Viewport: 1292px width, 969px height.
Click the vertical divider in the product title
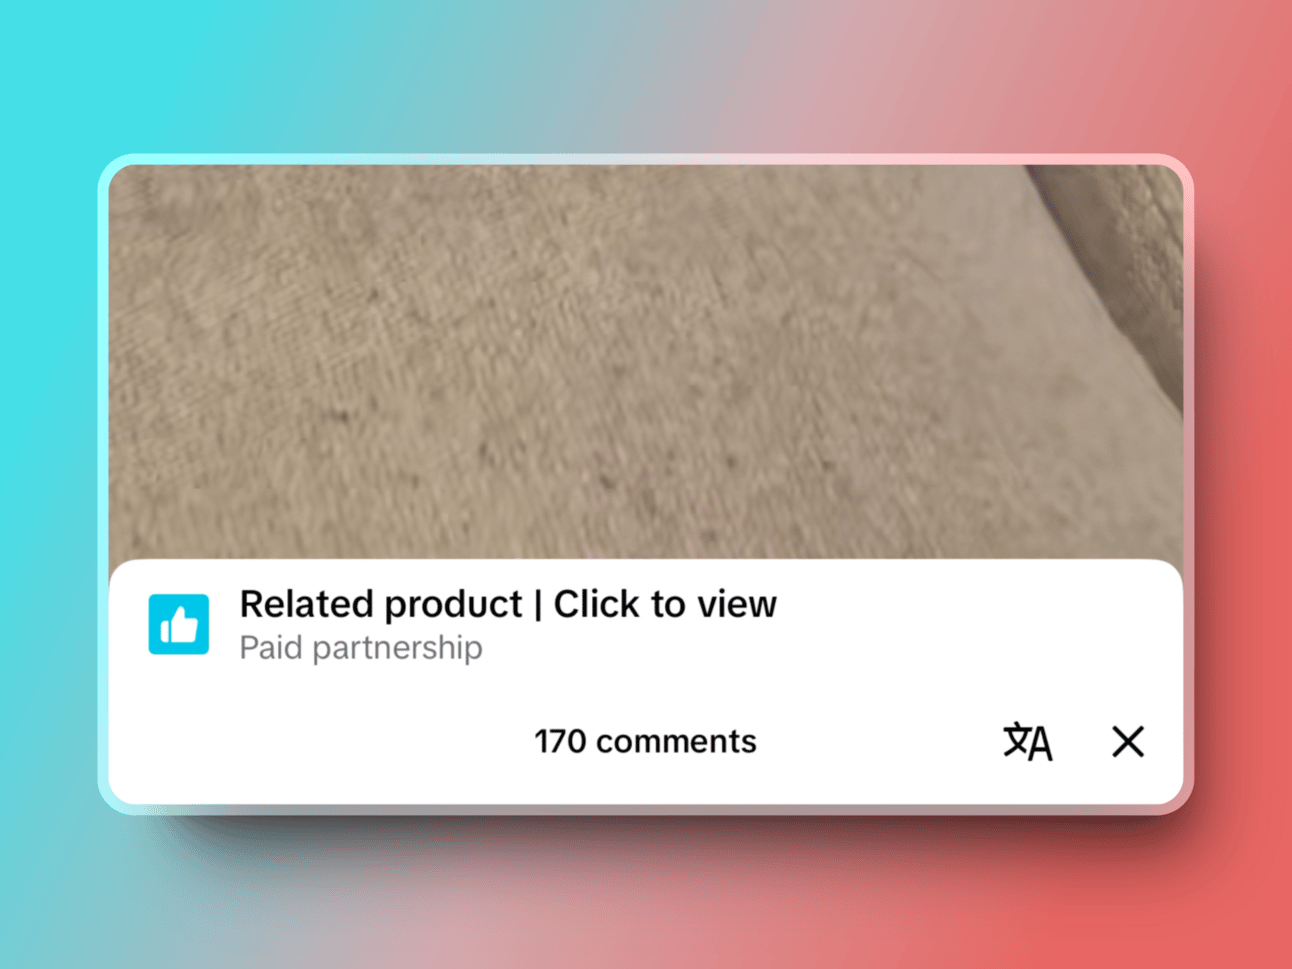(538, 605)
